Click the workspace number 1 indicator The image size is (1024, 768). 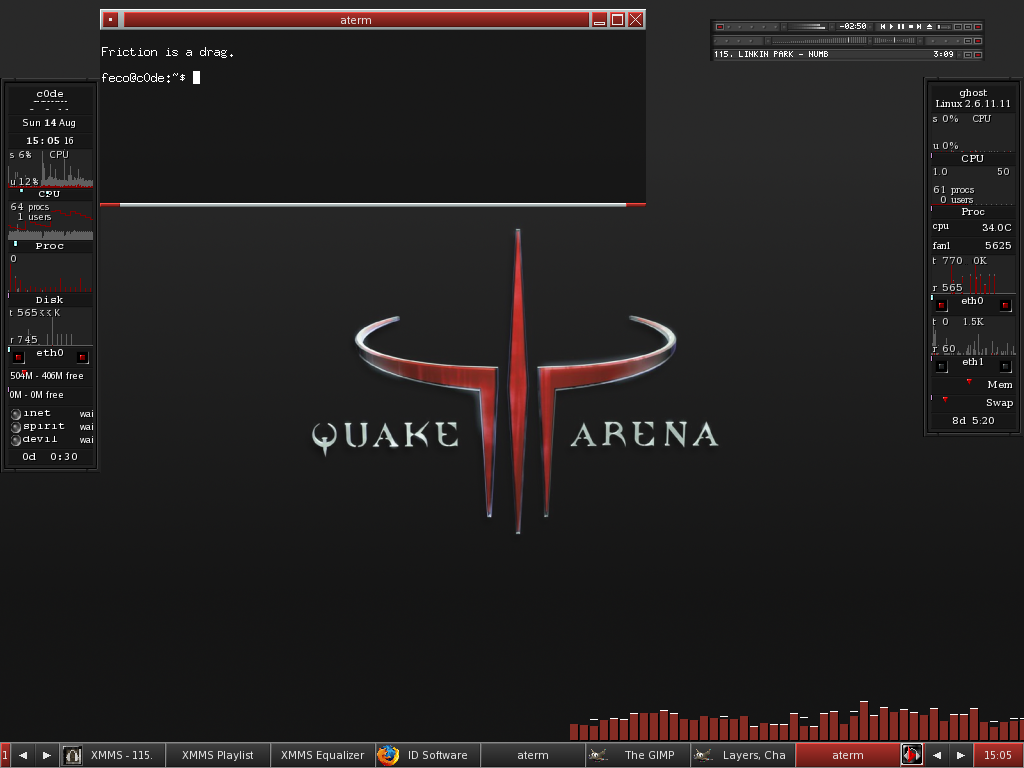click(5, 755)
